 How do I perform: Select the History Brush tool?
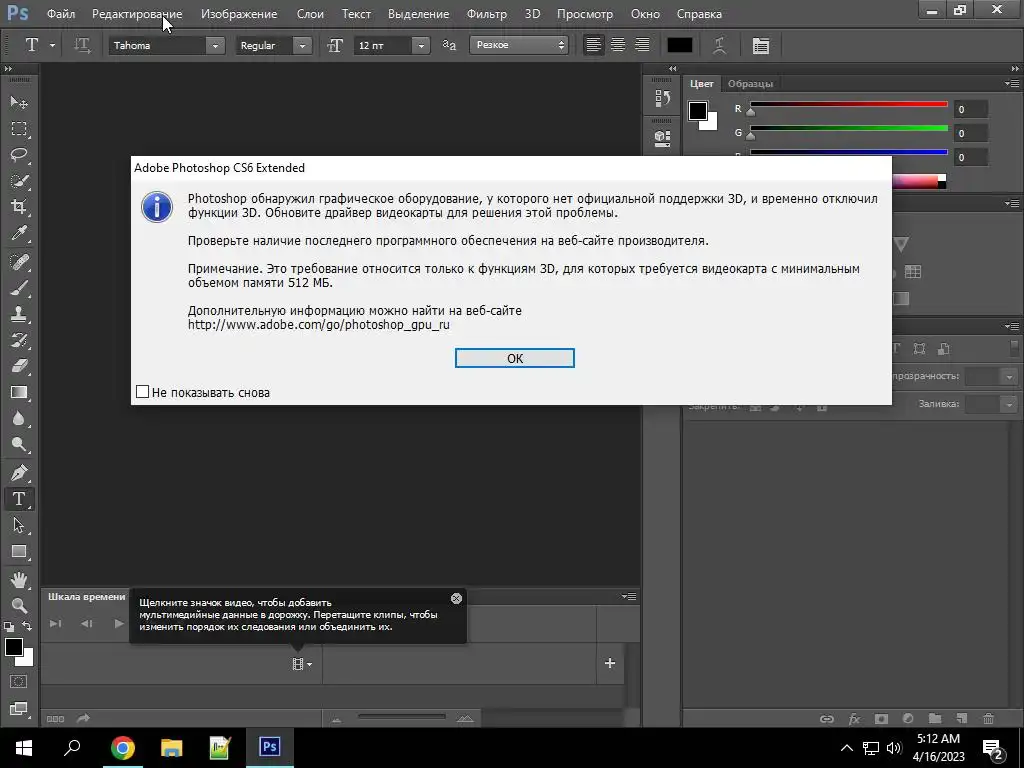18,340
